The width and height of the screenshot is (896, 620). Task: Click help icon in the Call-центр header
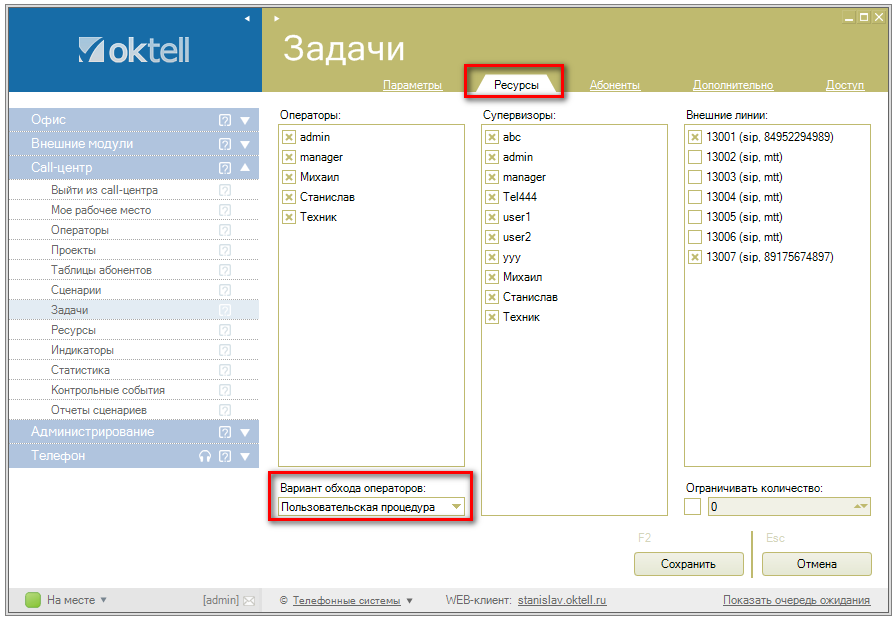click(x=225, y=168)
